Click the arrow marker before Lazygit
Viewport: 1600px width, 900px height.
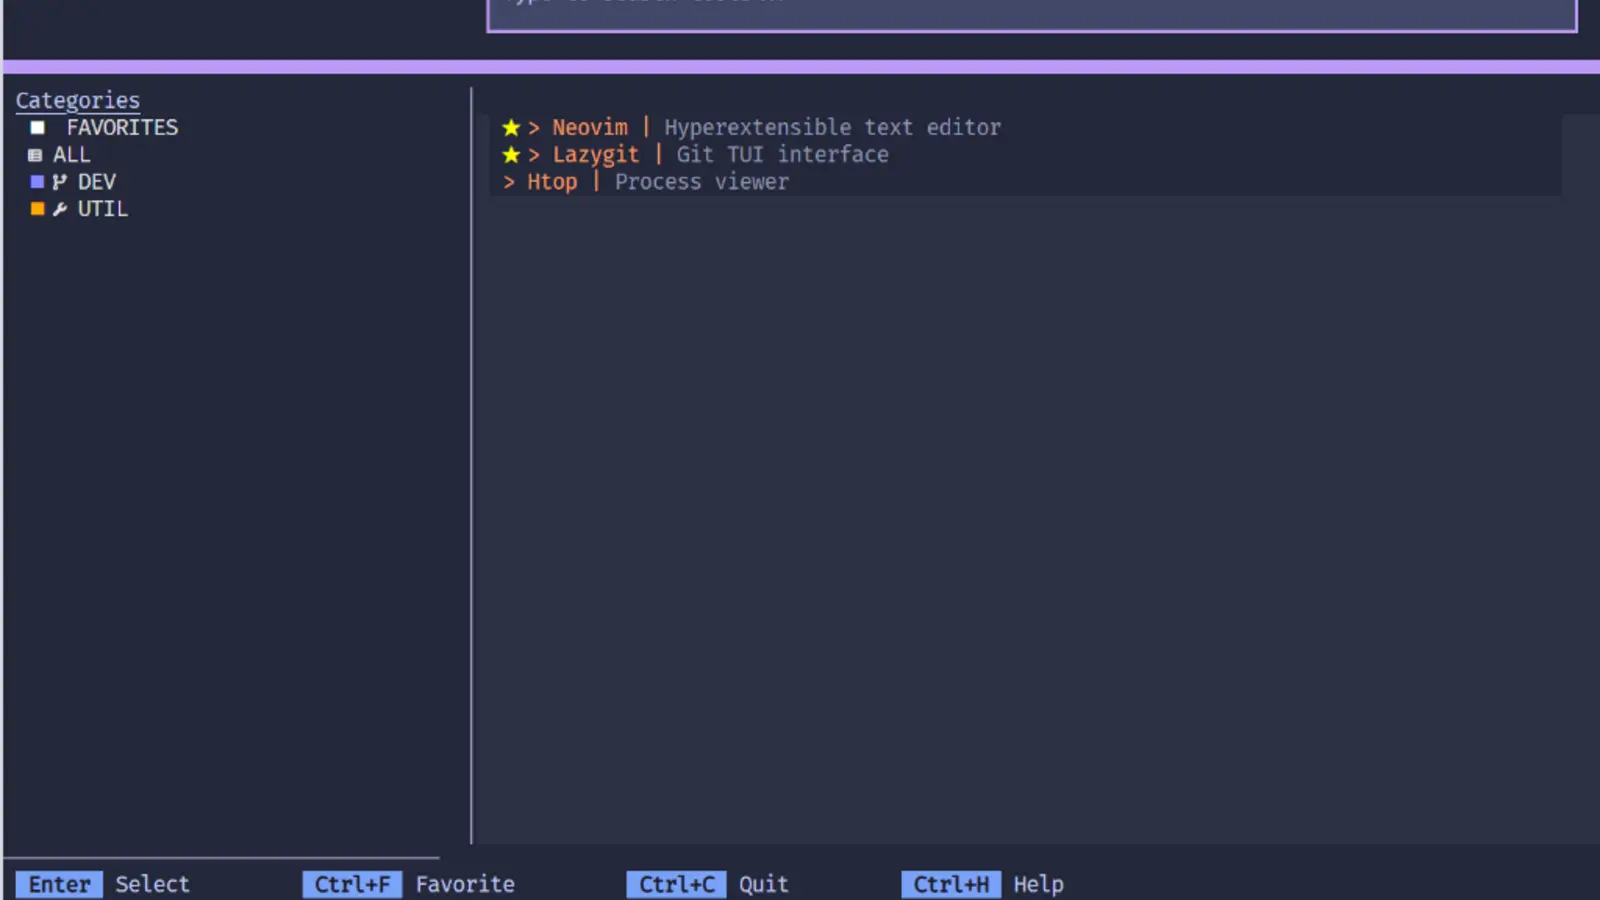tap(534, 155)
